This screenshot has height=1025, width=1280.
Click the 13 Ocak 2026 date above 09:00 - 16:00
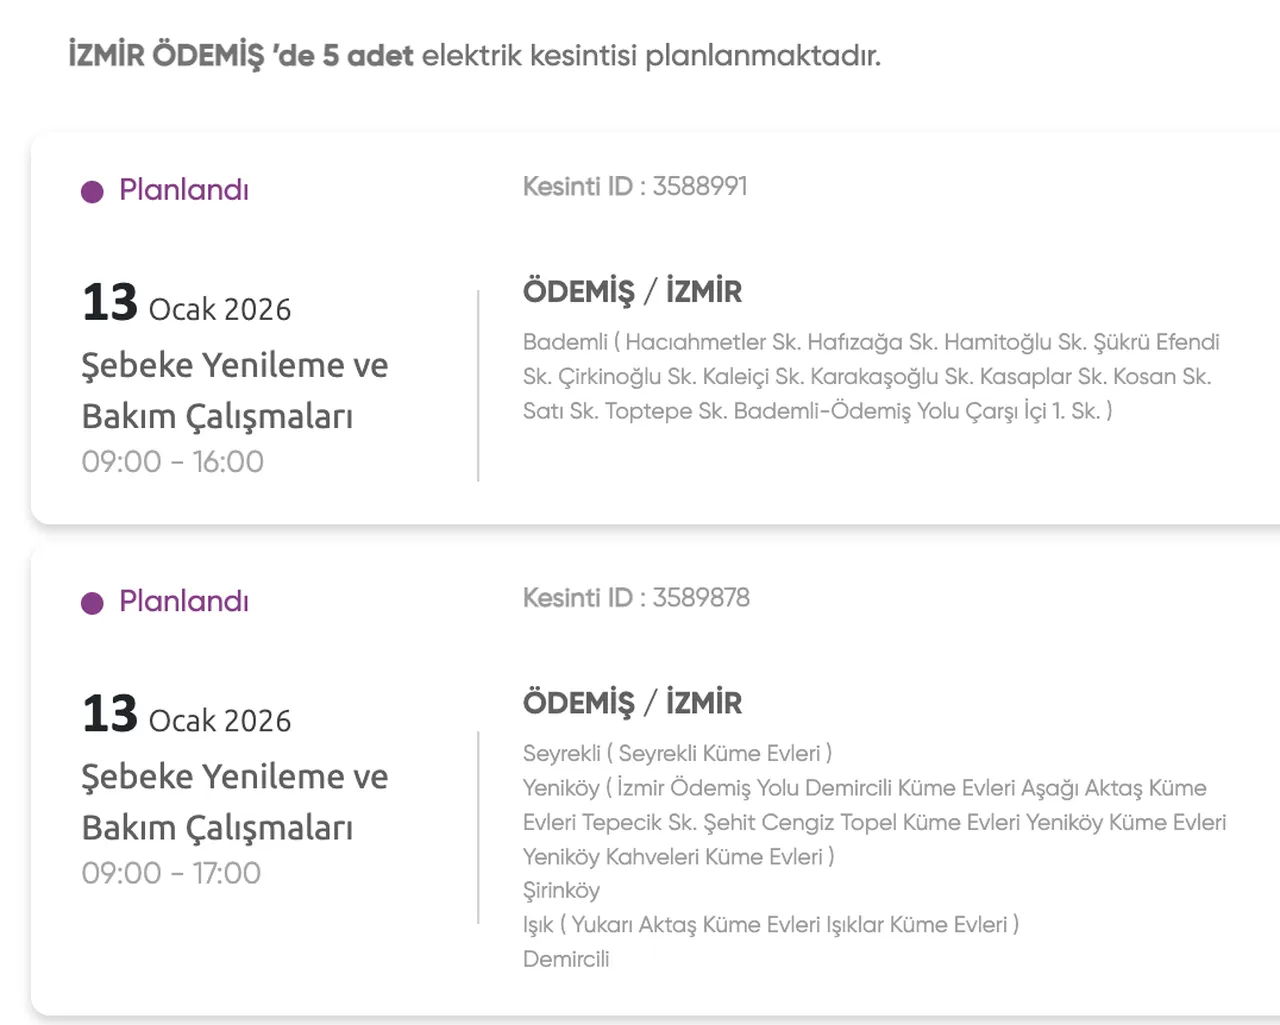click(187, 304)
